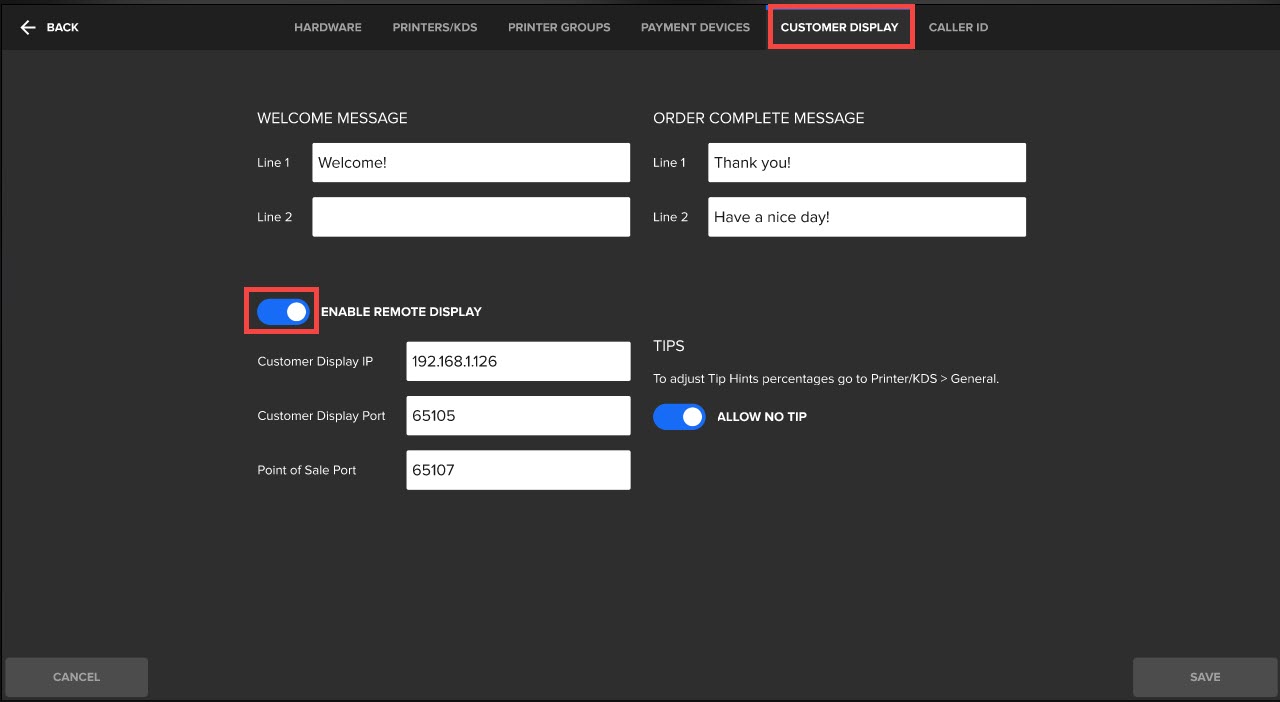Select the Customer Display Port field
Image resolution: width=1280 pixels, height=702 pixels.
518,416
